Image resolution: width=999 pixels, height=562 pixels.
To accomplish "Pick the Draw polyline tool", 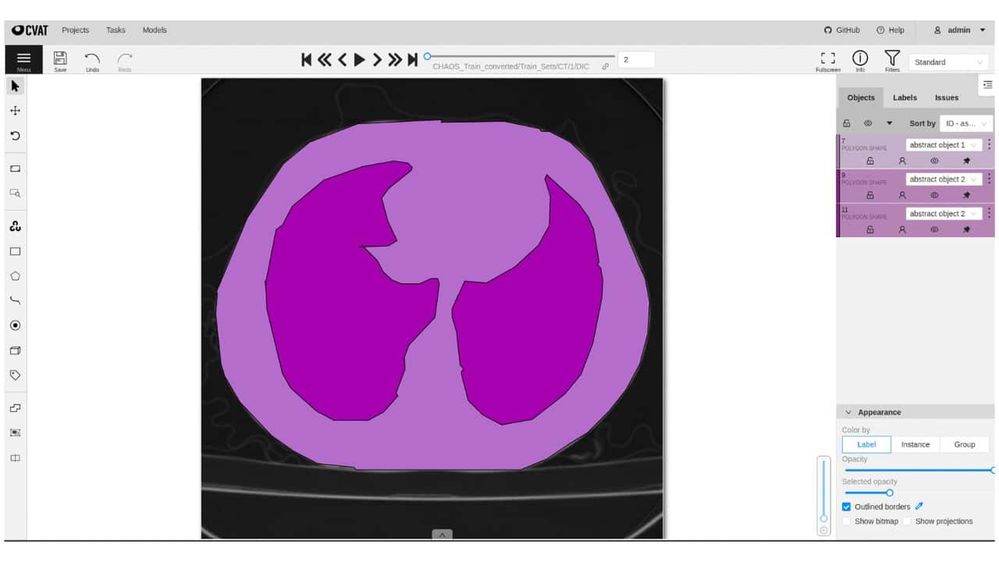I will pyautogui.click(x=15, y=300).
